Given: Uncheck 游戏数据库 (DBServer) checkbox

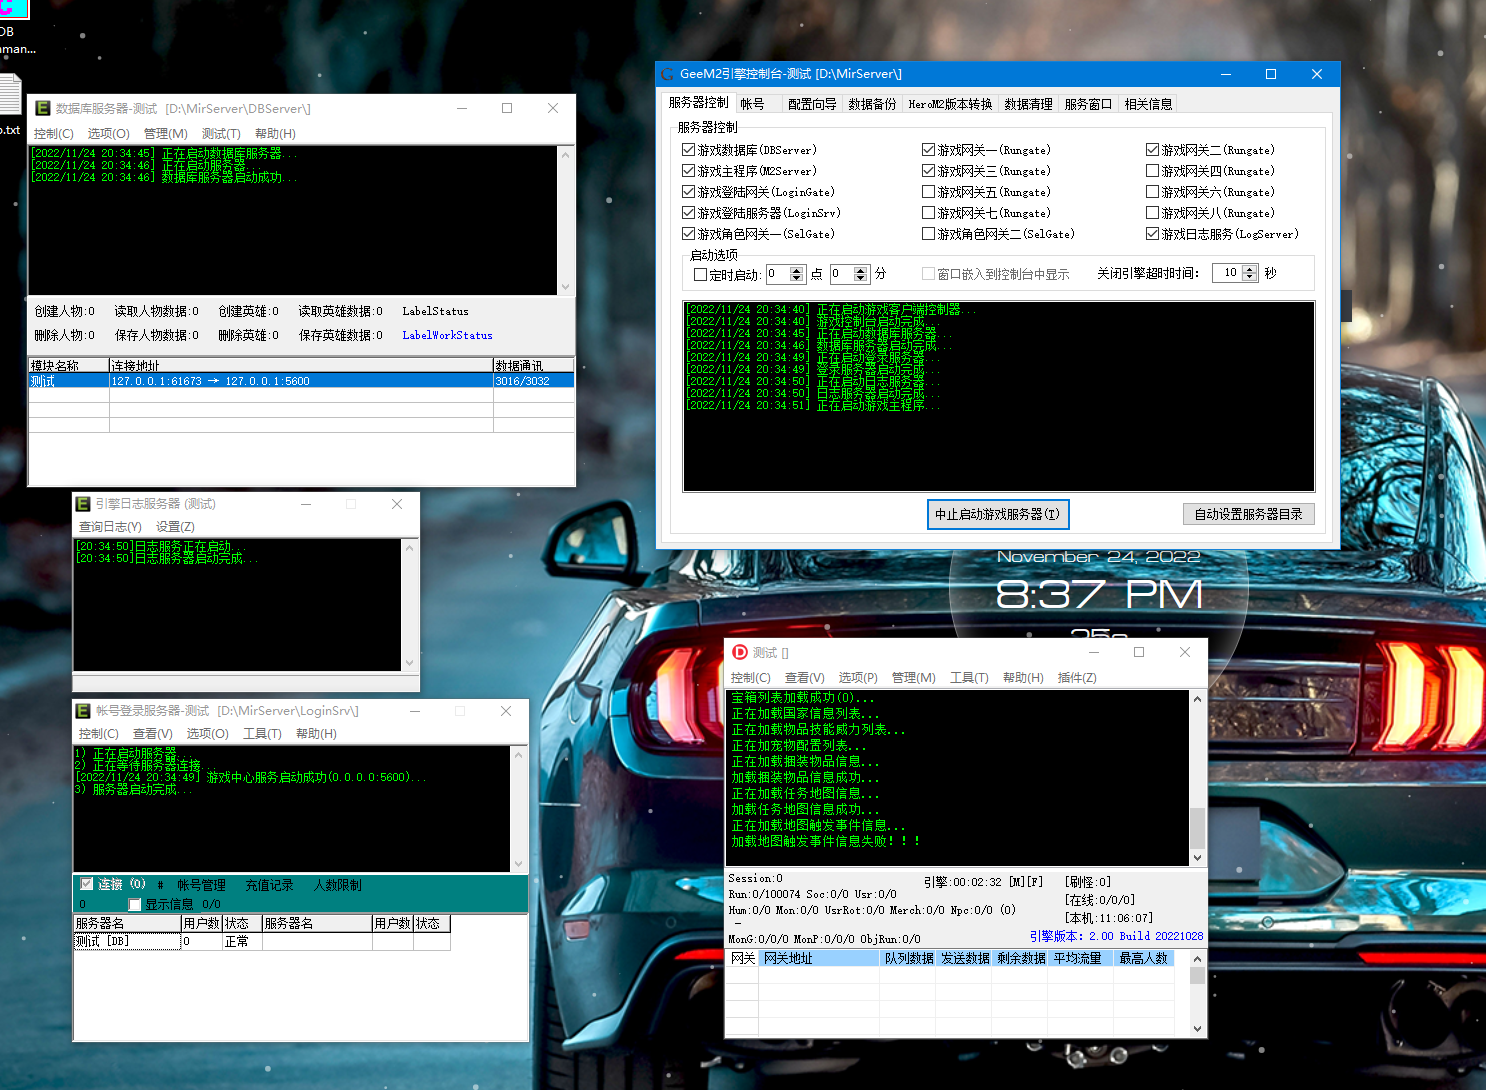Looking at the screenshot, I should (688, 150).
